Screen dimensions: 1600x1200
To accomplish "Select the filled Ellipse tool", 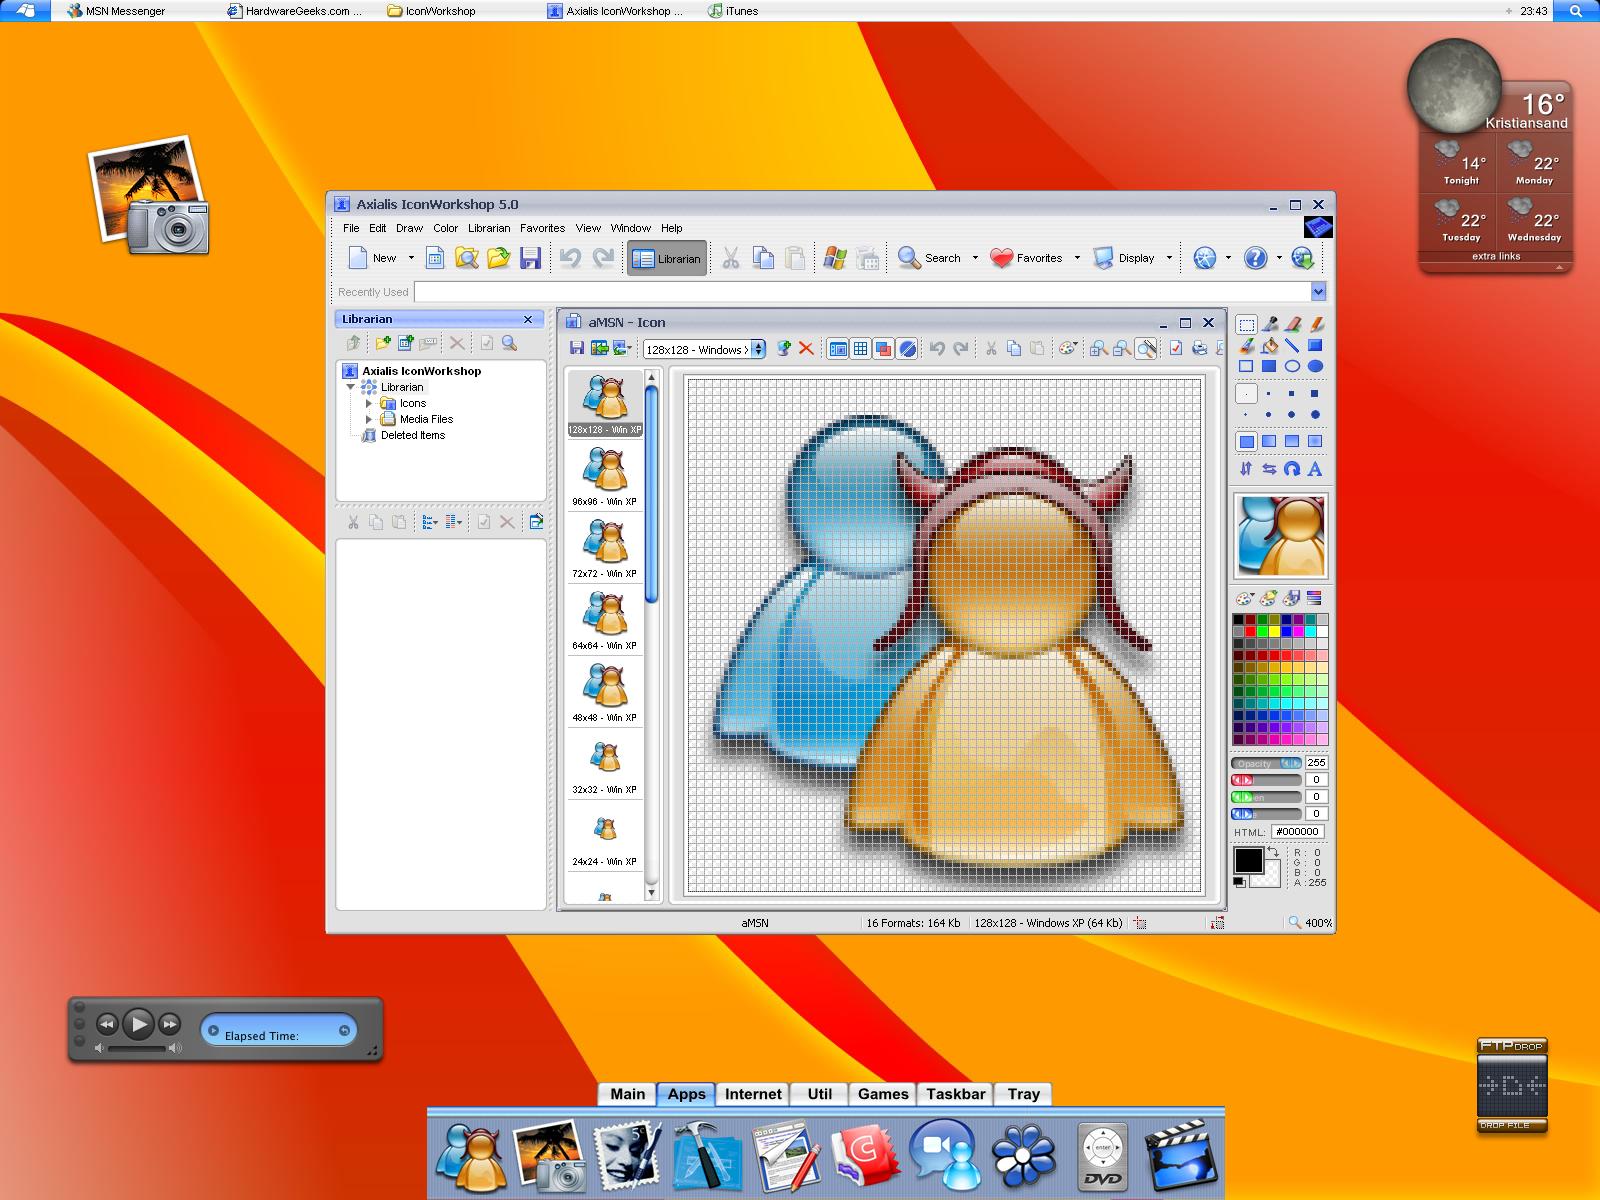I will (x=1316, y=367).
